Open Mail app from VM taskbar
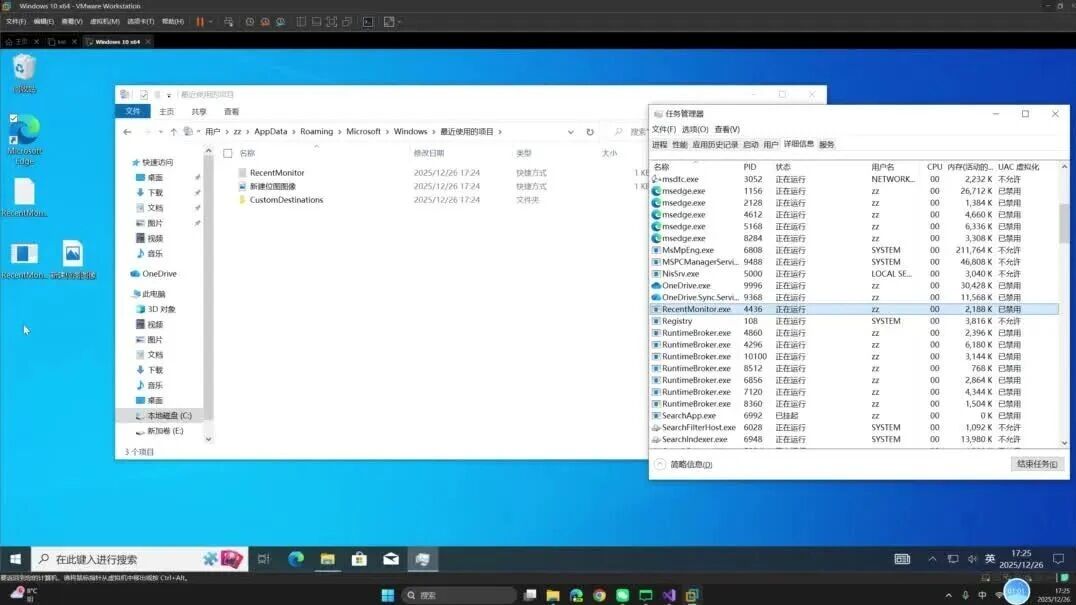 tap(391, 559)
